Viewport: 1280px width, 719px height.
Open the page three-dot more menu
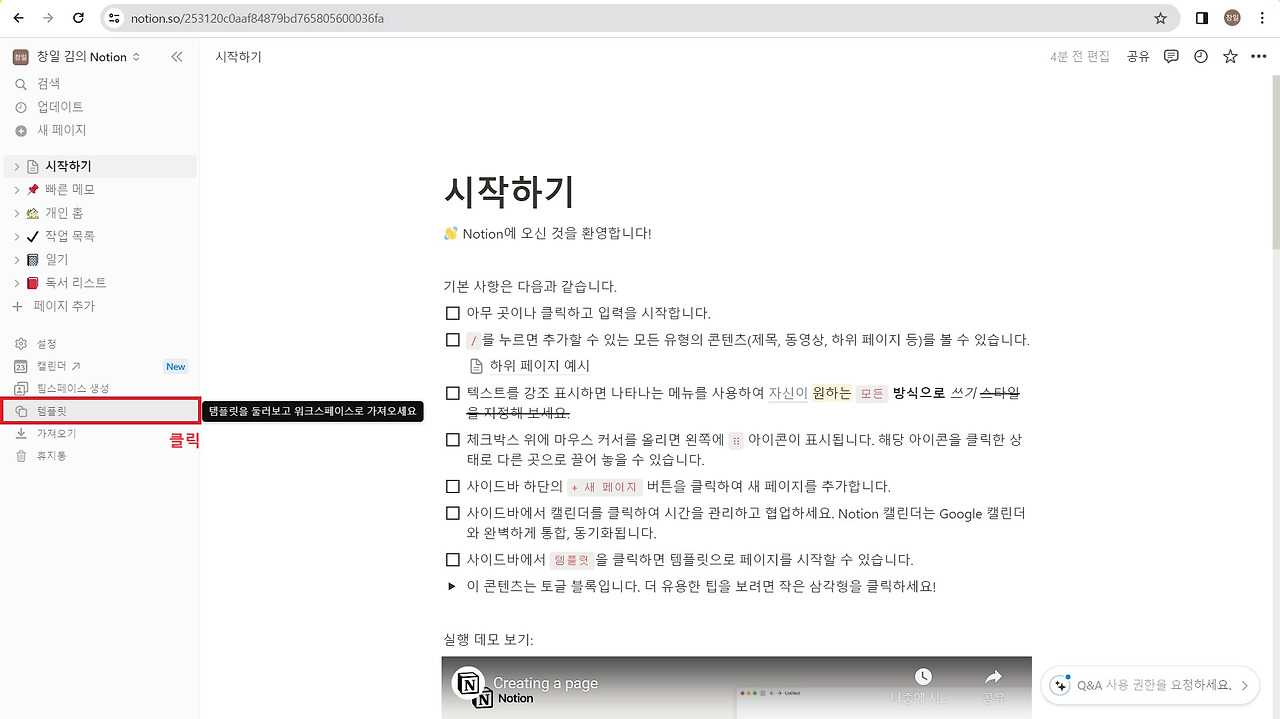point(1259,57)
